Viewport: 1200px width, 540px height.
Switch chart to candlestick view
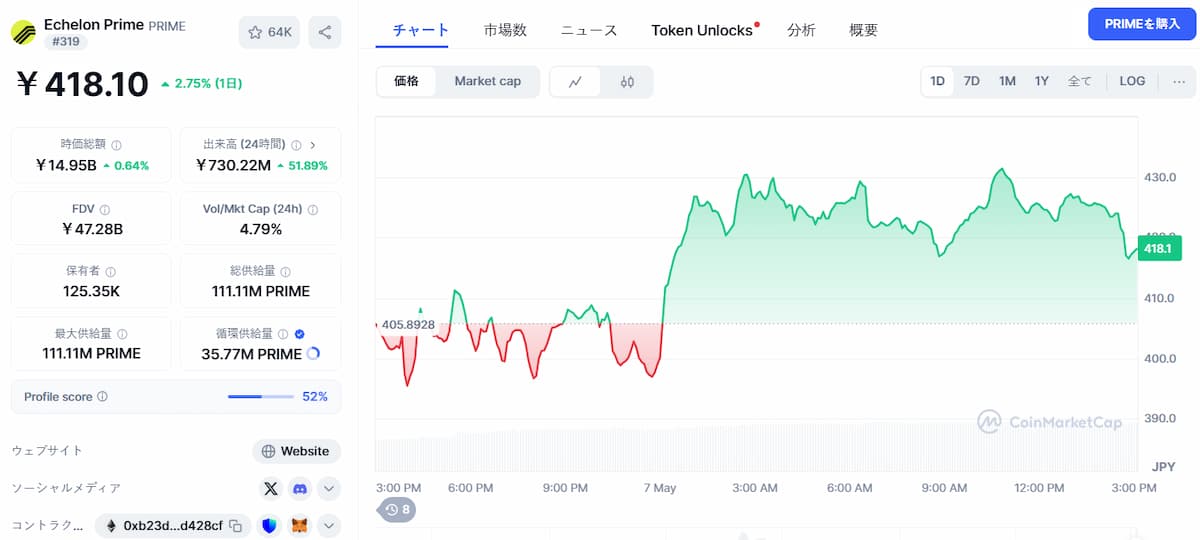pos(627,82)
